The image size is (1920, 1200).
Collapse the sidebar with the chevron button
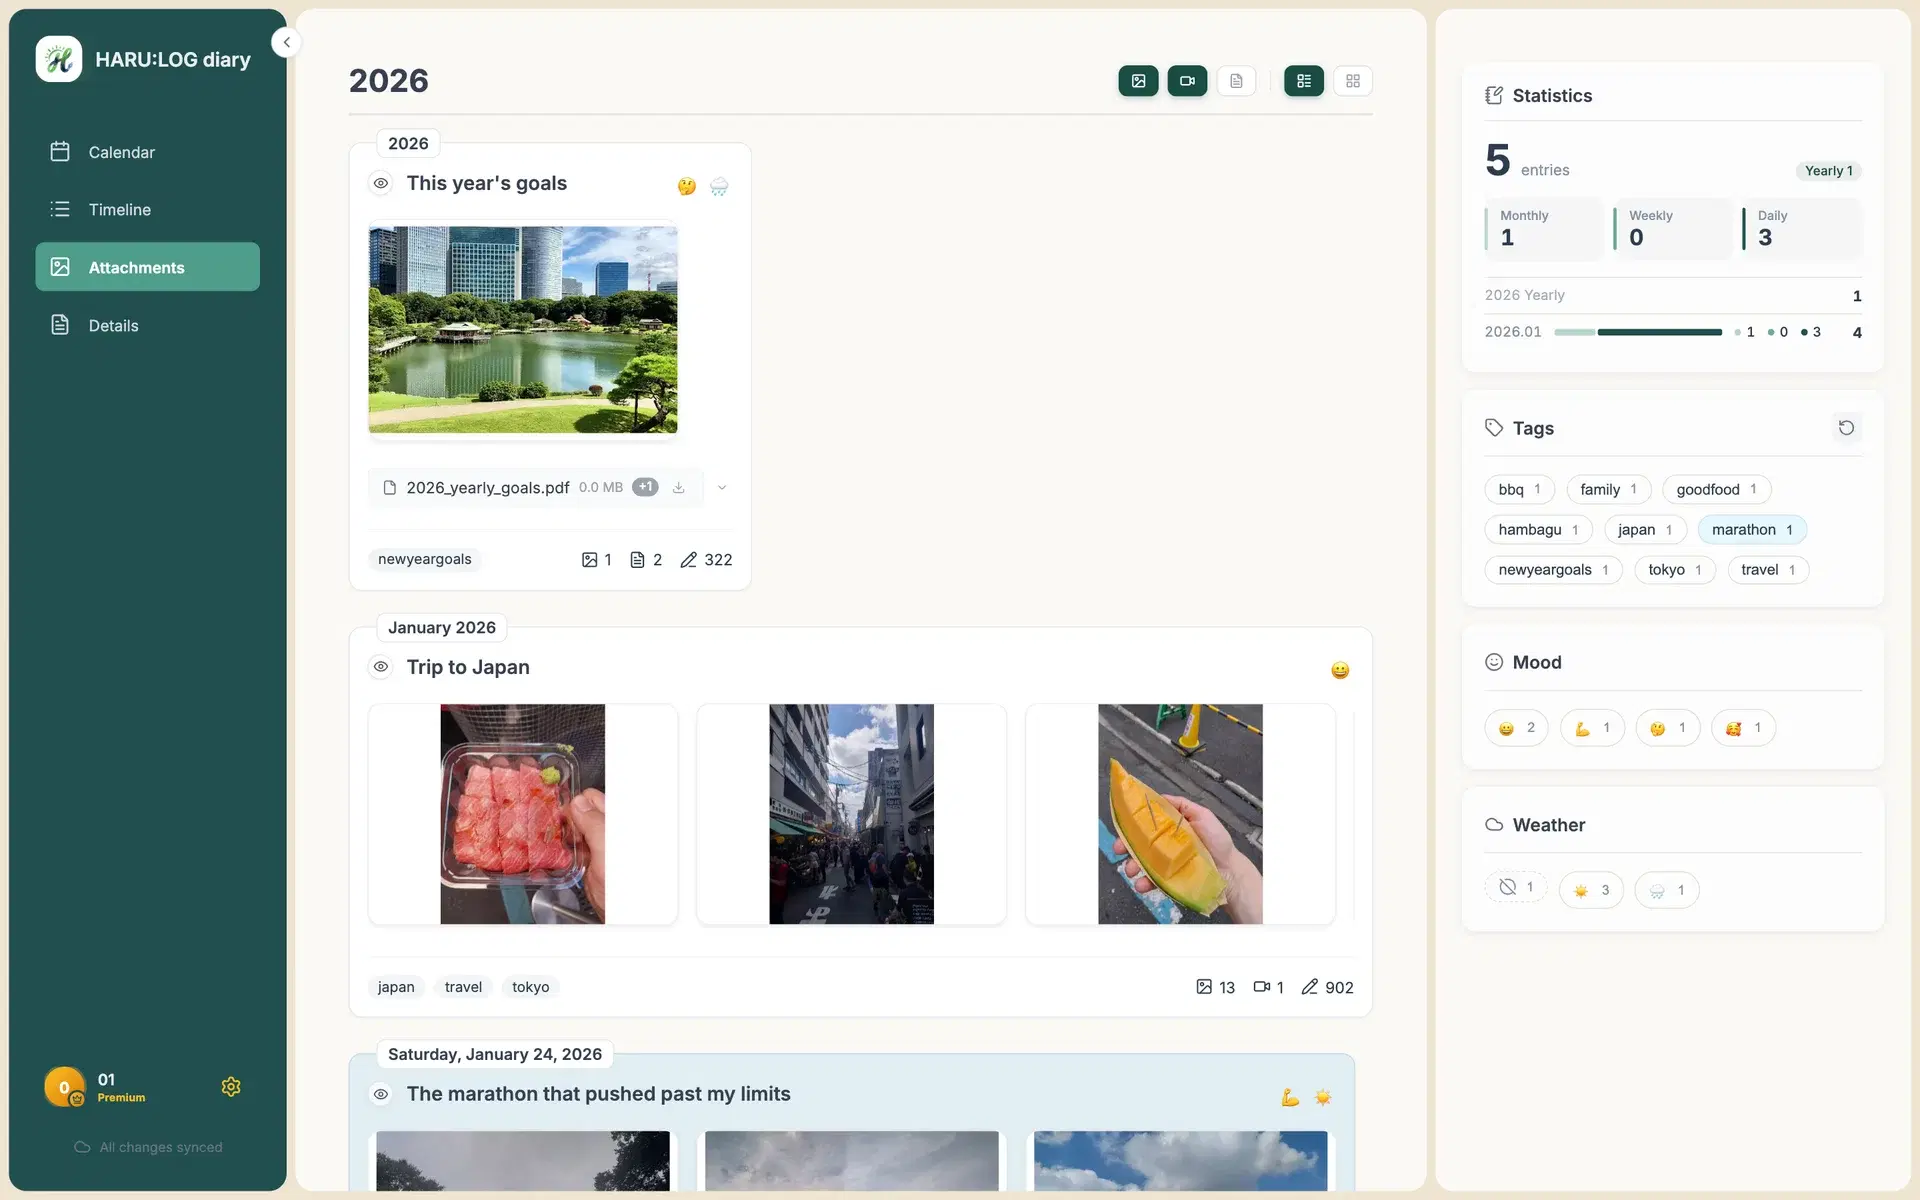tap(286, 42)
